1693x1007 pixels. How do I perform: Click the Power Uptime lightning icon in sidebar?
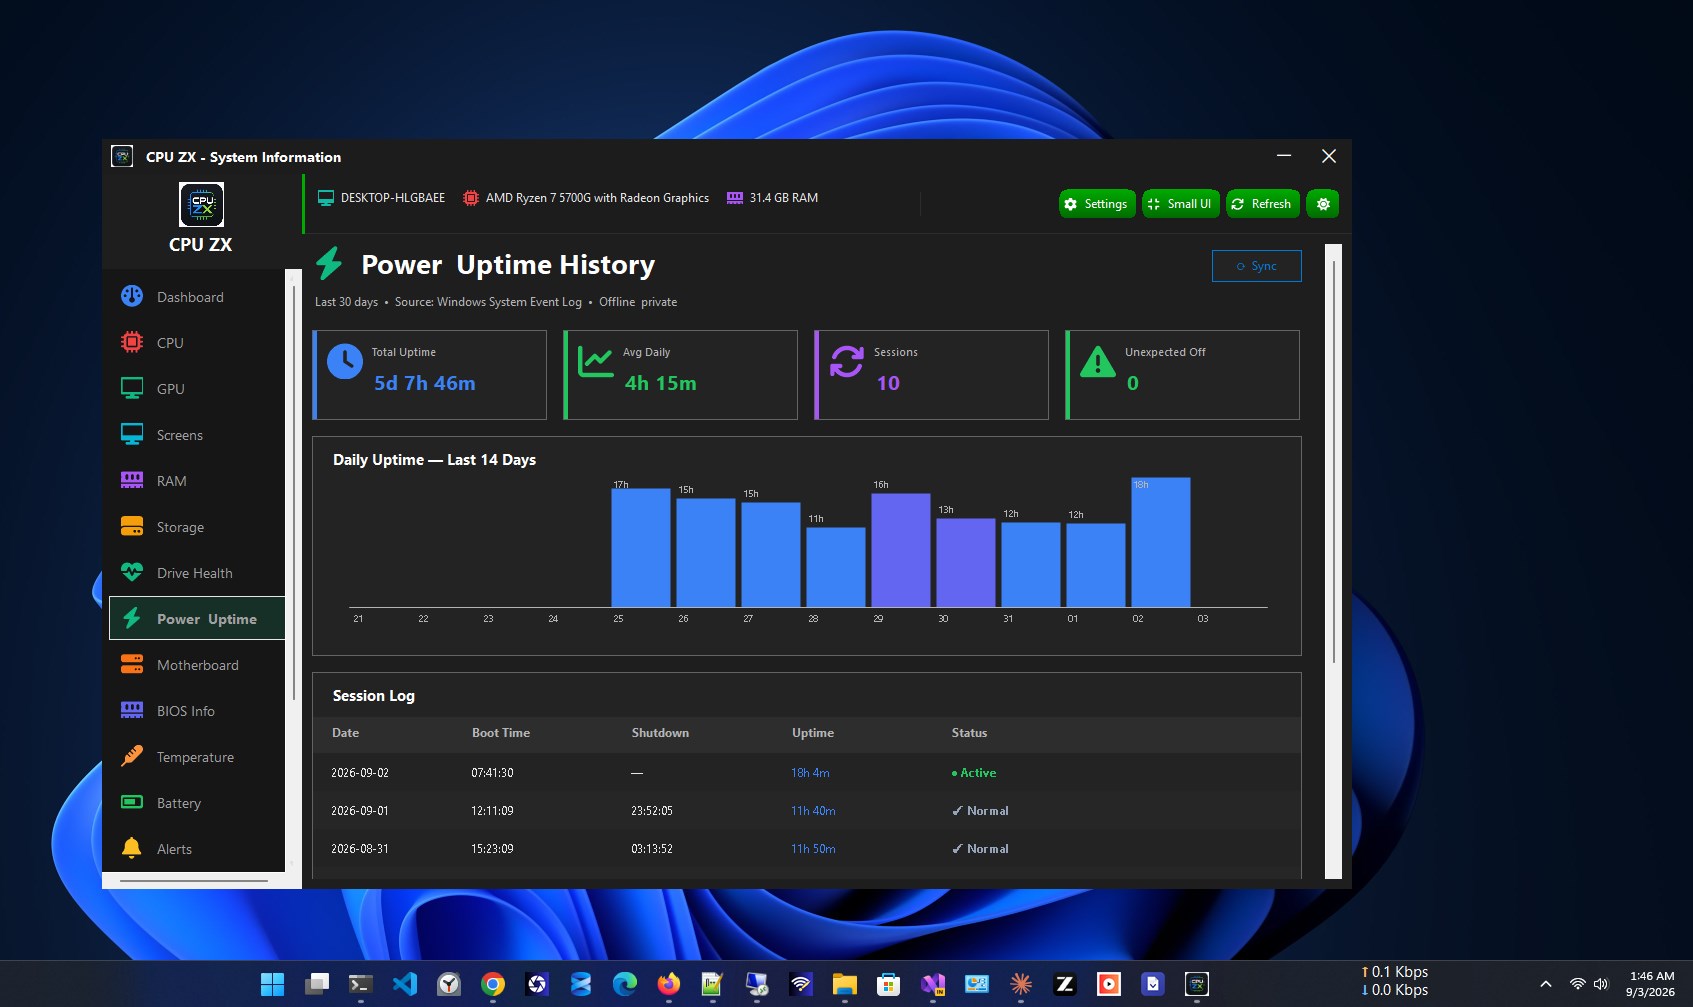pos(132,618)
